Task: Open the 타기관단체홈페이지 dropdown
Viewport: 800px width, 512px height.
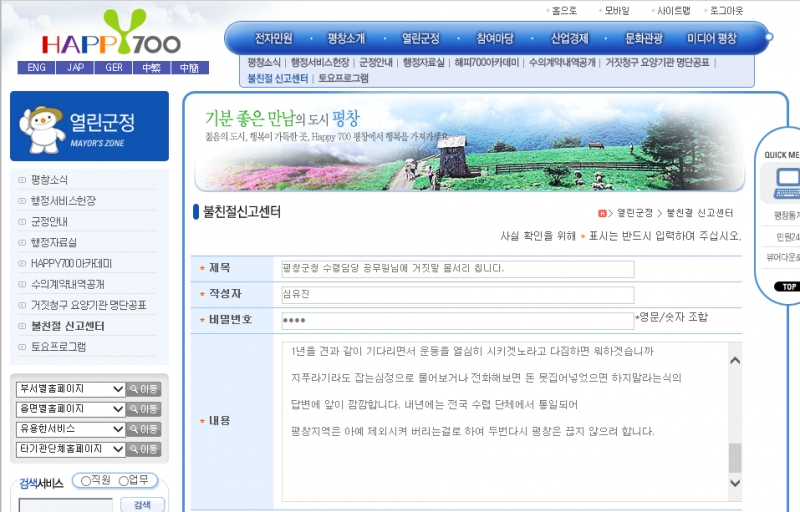Action: tap(70, 449)
